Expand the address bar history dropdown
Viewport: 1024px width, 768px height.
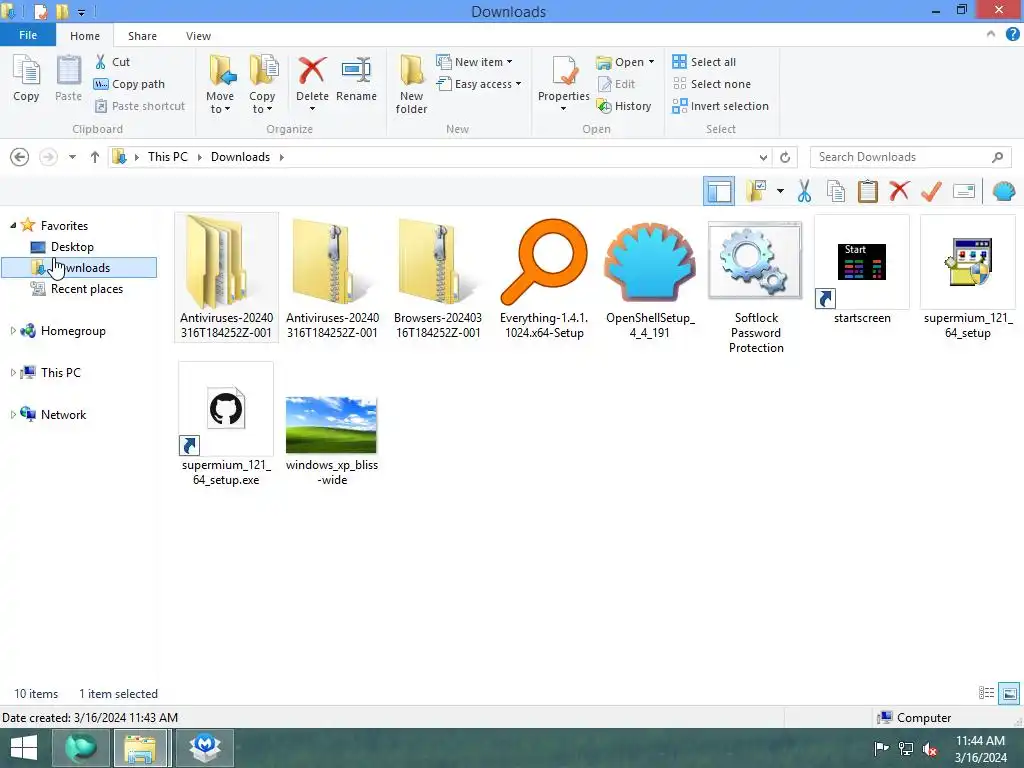(763, 157)
